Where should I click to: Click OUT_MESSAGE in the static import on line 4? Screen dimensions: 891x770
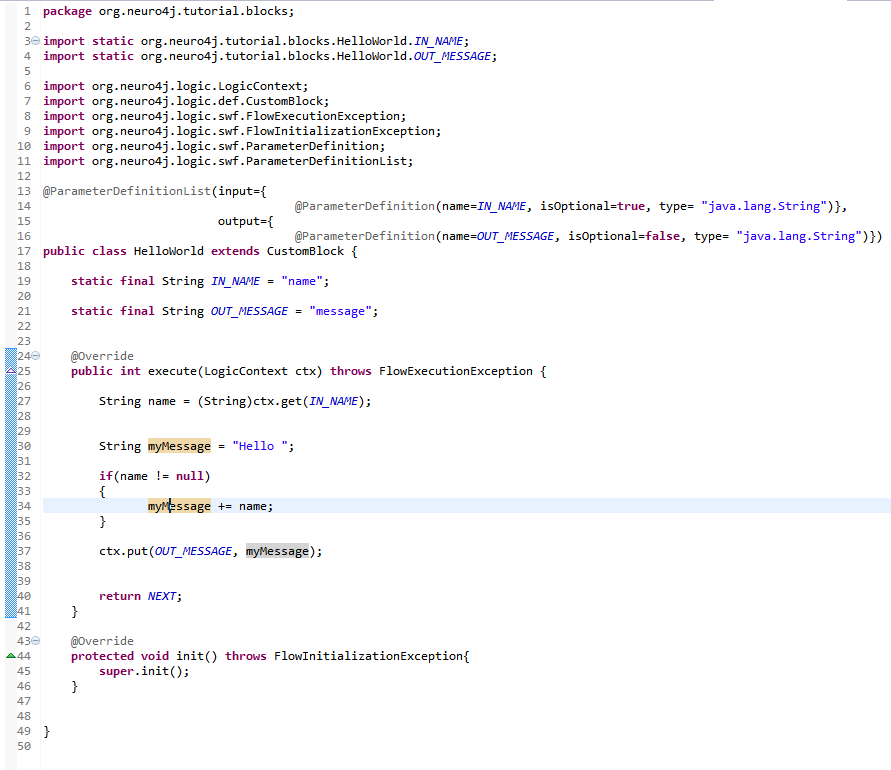click(x=452, y=56)
